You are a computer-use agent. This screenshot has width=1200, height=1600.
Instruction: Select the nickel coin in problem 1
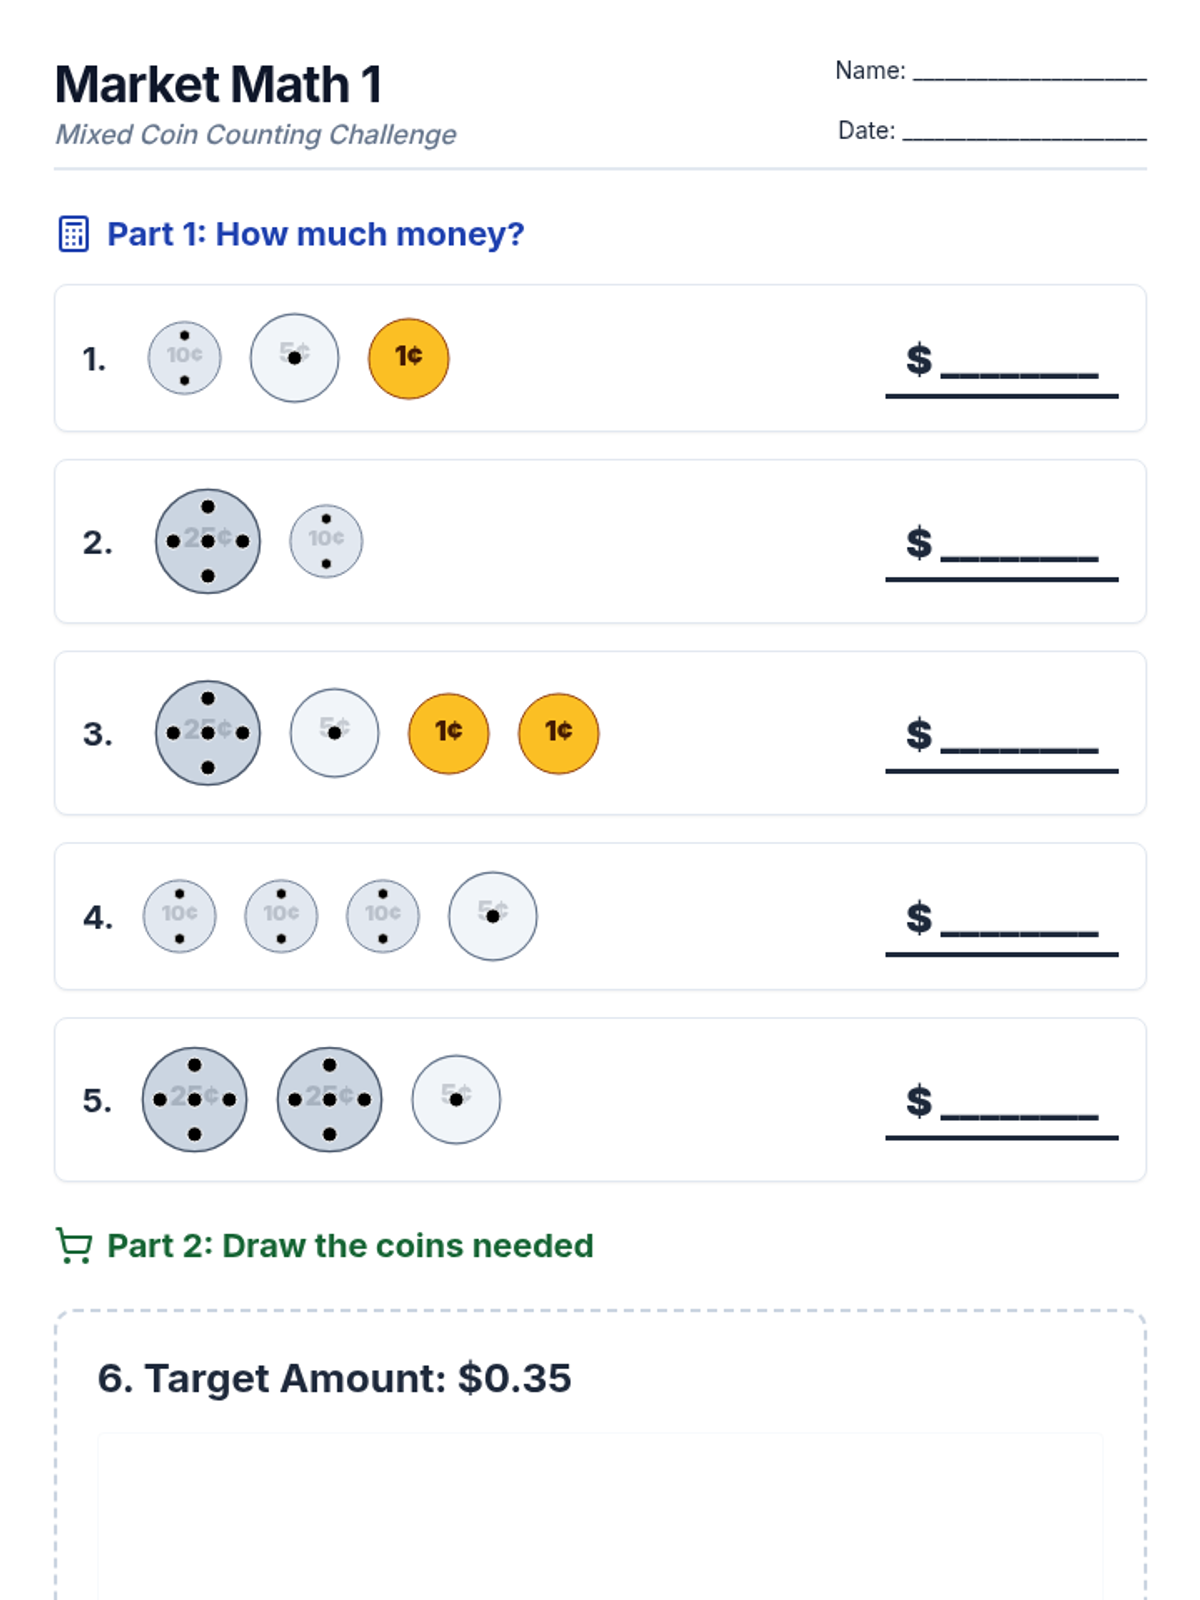pos(294,358)
